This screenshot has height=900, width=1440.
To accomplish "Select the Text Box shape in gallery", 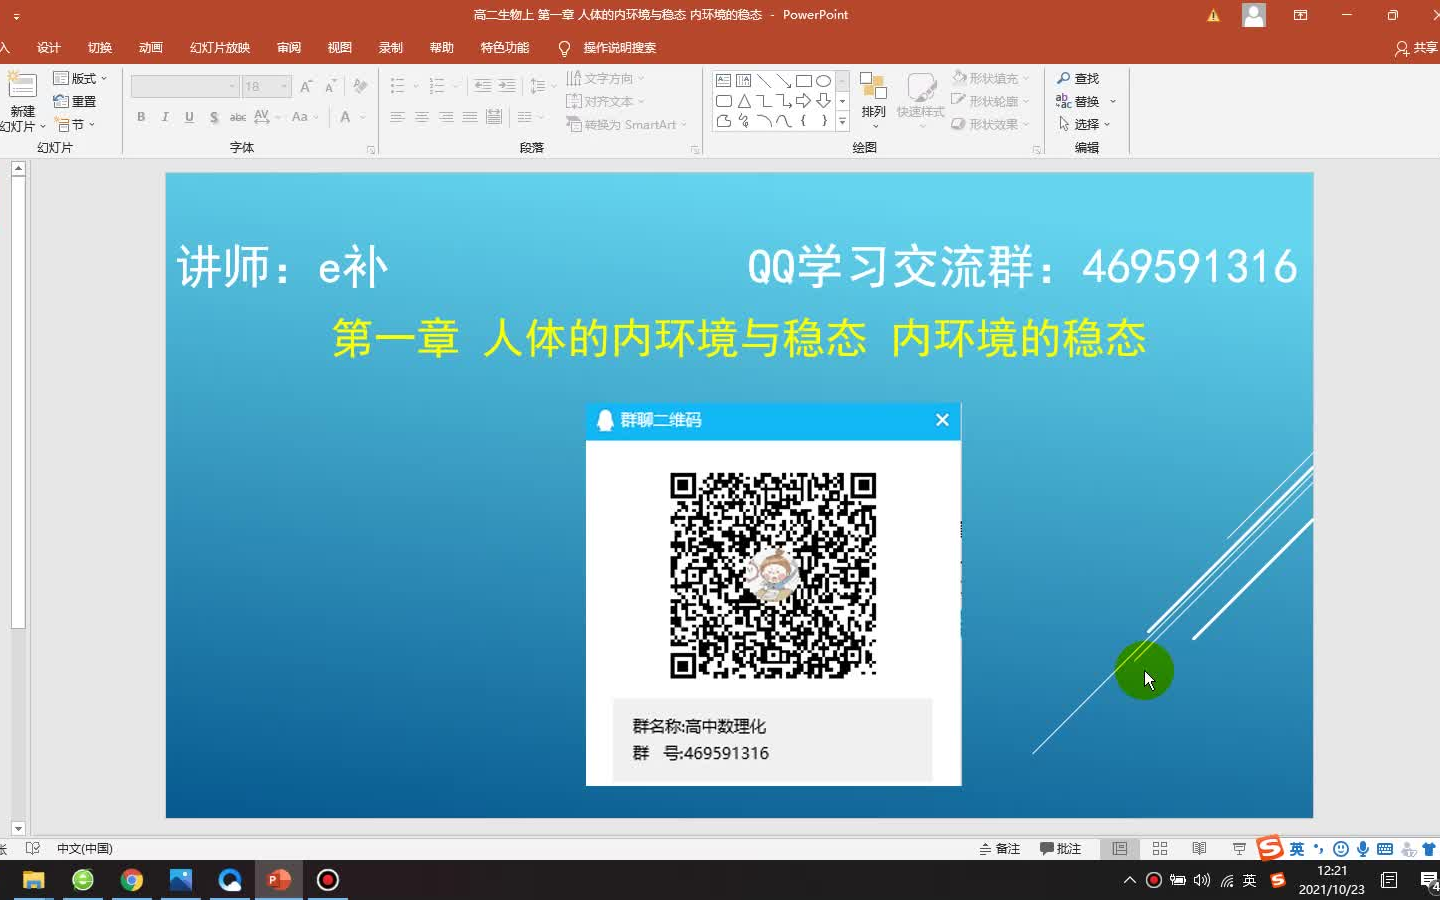I will pyautogui.click(x=723, y=81).
